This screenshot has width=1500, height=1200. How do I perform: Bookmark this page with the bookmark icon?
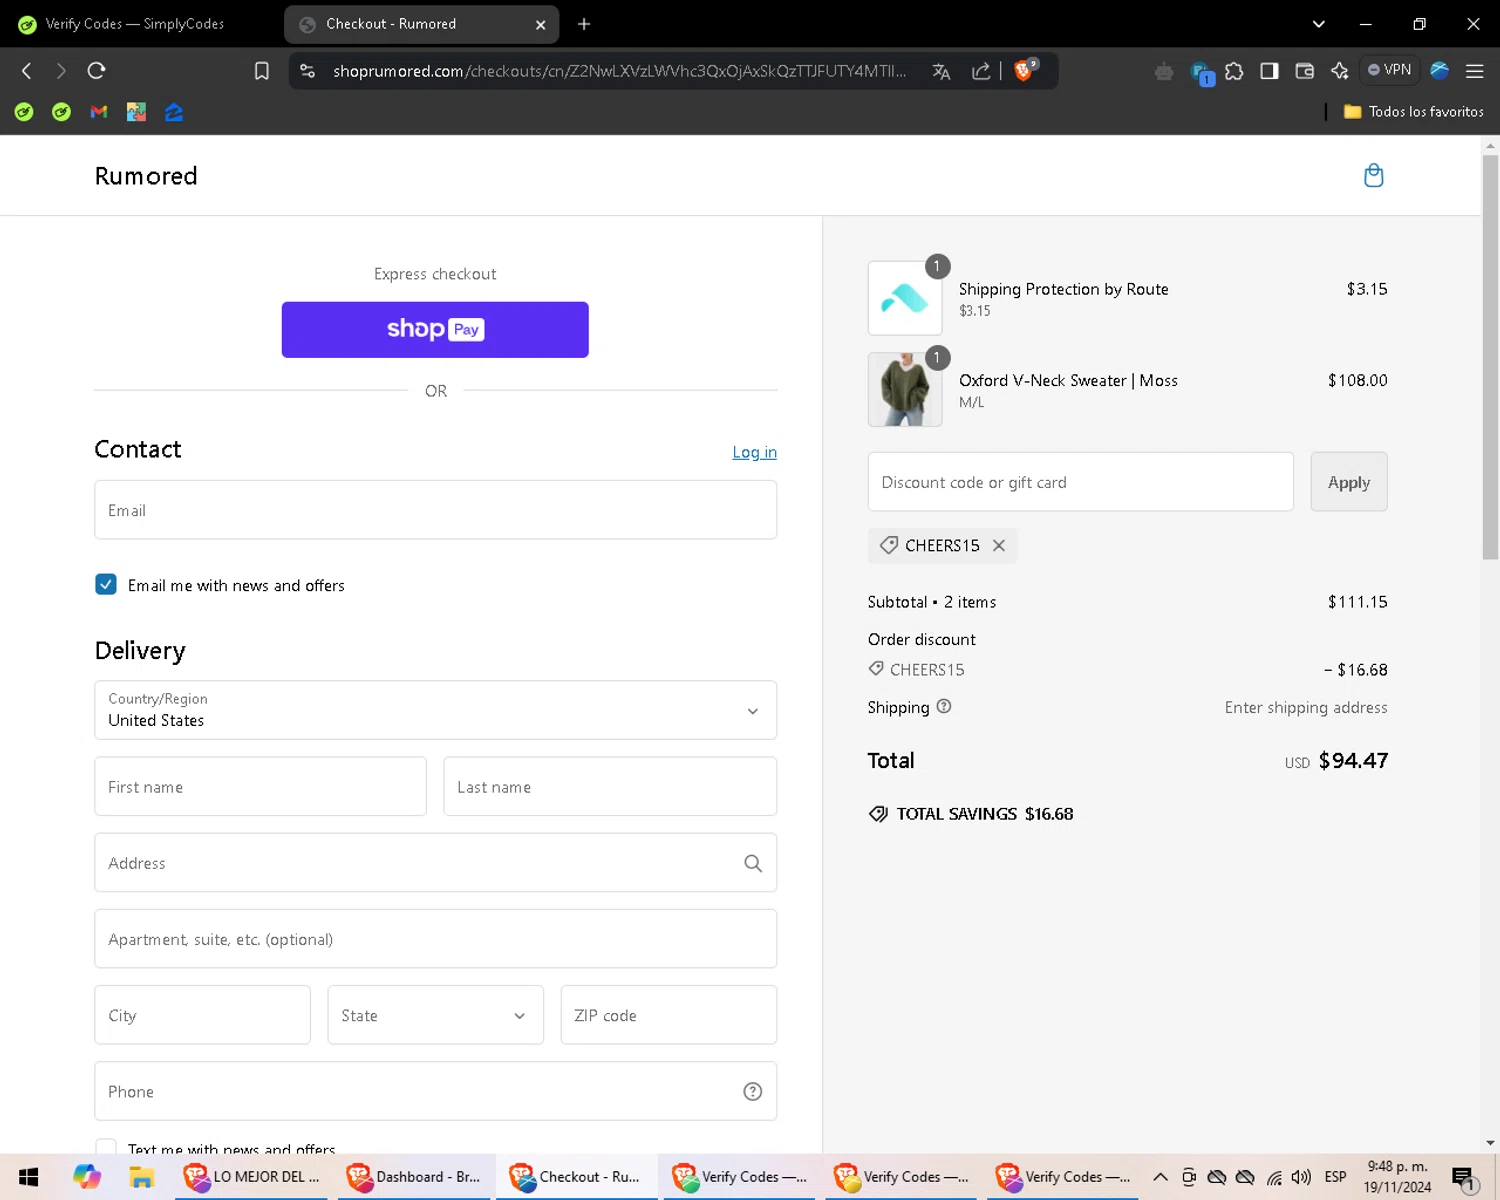pos(262,71)
